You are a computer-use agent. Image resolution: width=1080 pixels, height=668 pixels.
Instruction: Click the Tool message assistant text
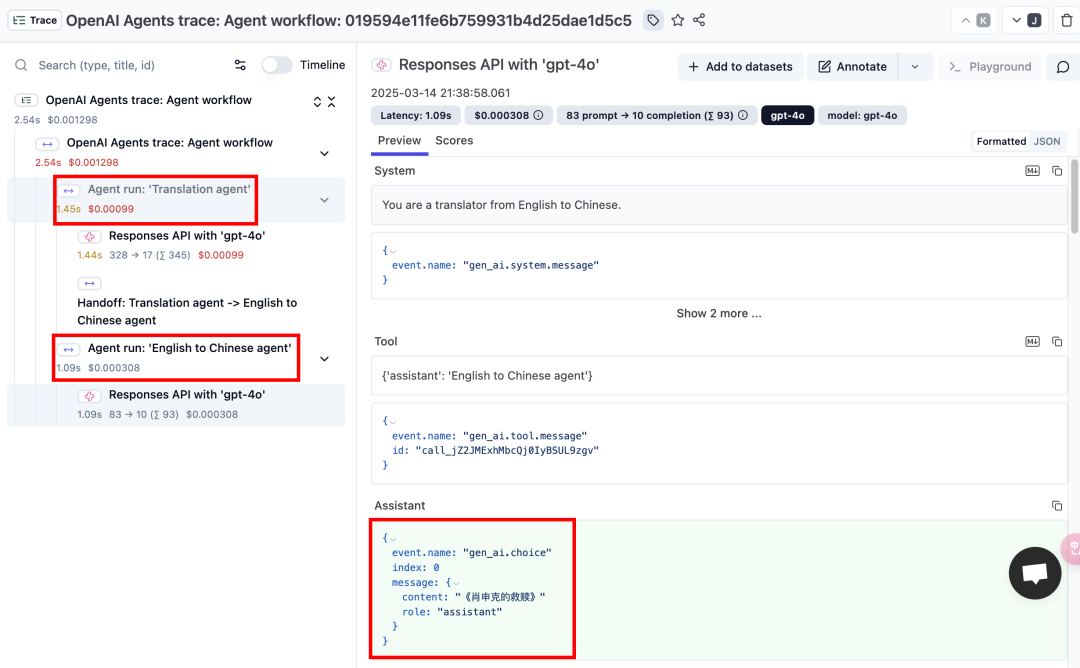(487, 376)
